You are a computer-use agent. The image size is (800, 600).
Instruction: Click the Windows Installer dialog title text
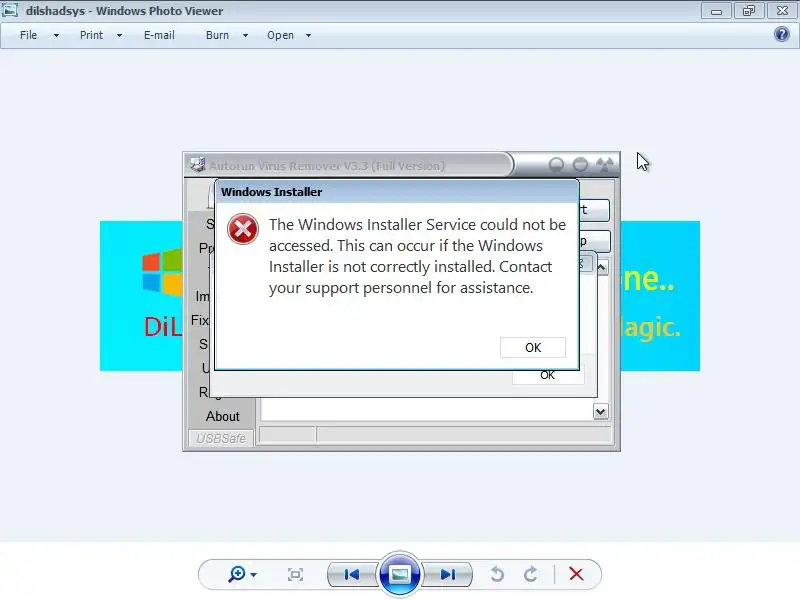point(271,192)
